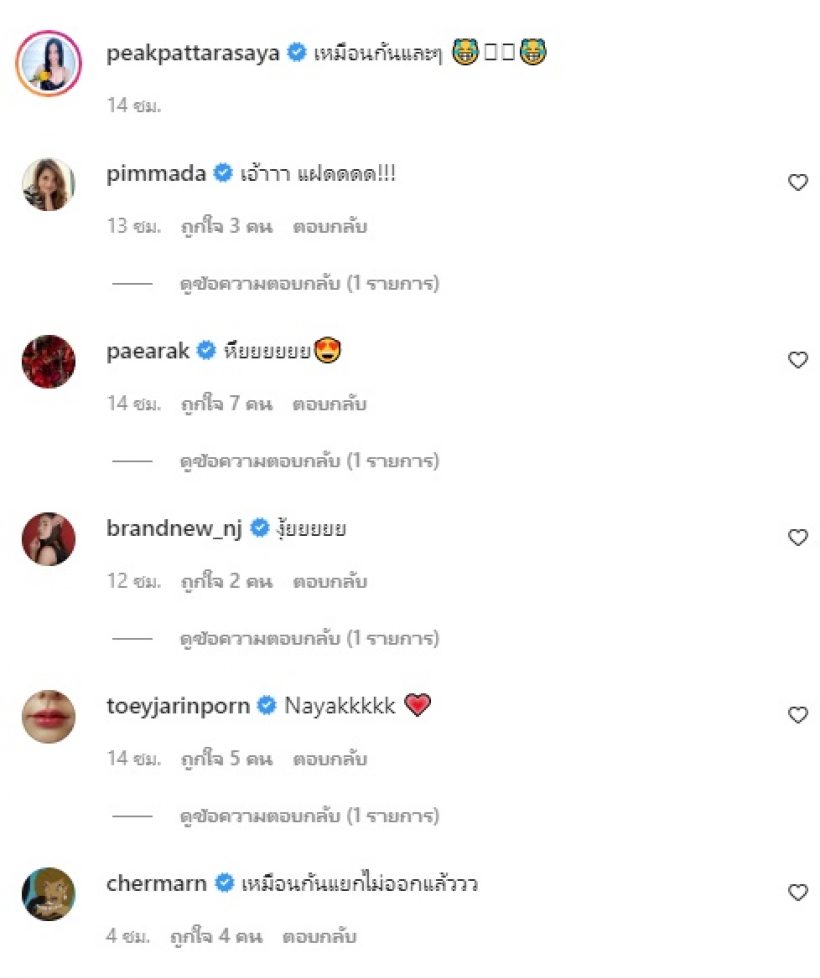Open chermarn's profile picture
The width and height of the screenshot is (820, 978).
click(49, 893)
